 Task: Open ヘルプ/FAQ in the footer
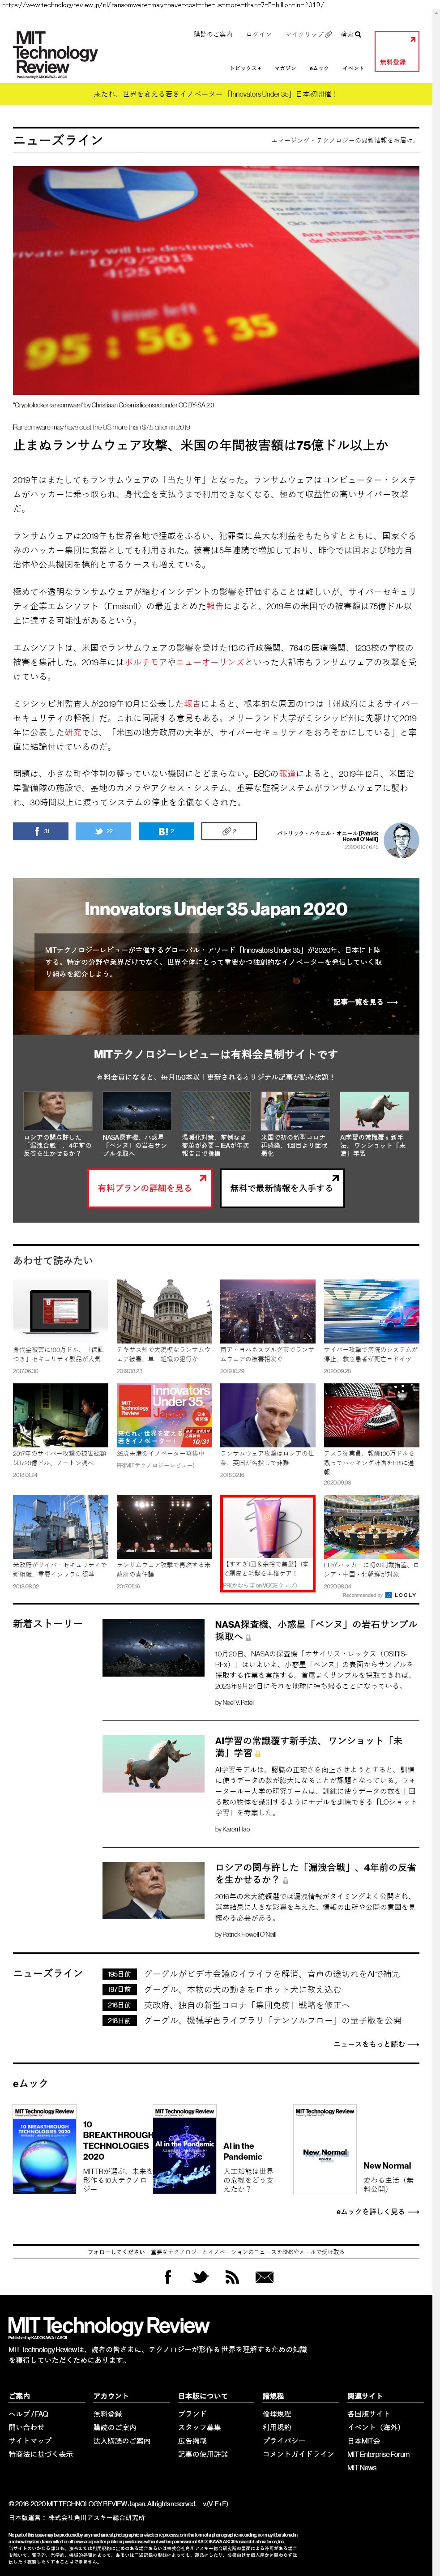click(x=28, y=2414)
